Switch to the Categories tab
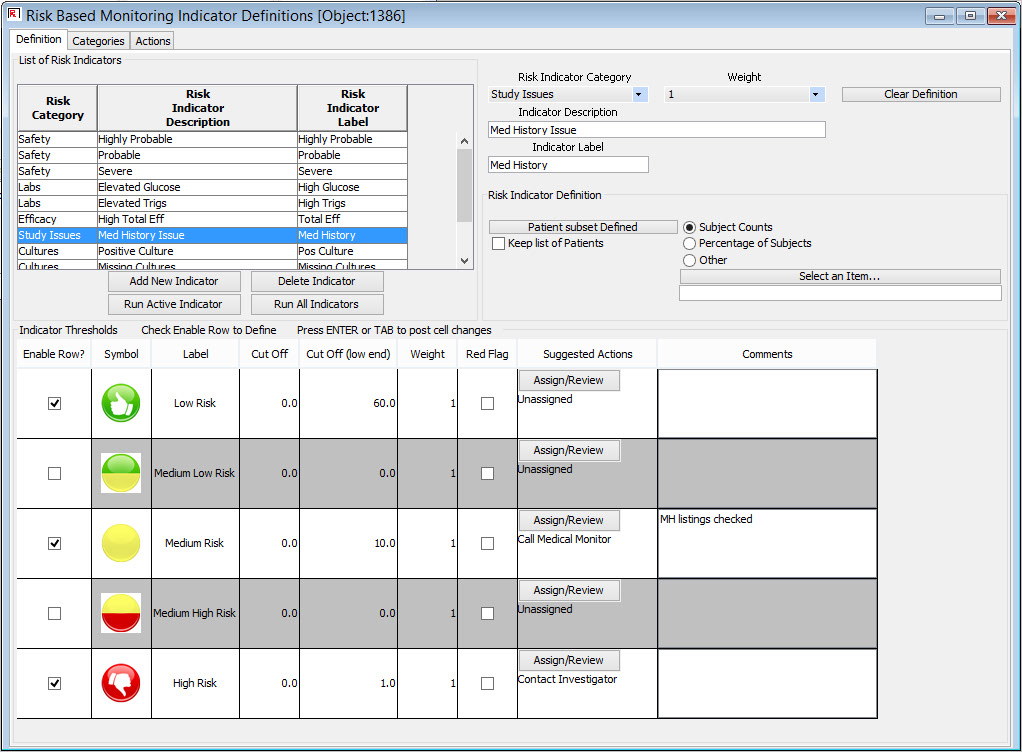Image resolution: width=1022 pixels, height=752 pixels. [x=98, y=40]
